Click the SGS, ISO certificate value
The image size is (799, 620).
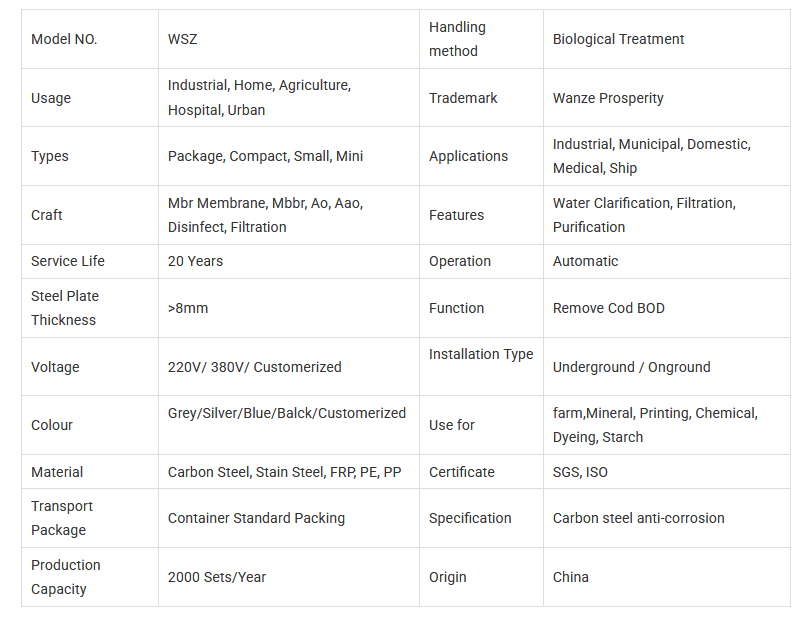(x=580, y=472)
